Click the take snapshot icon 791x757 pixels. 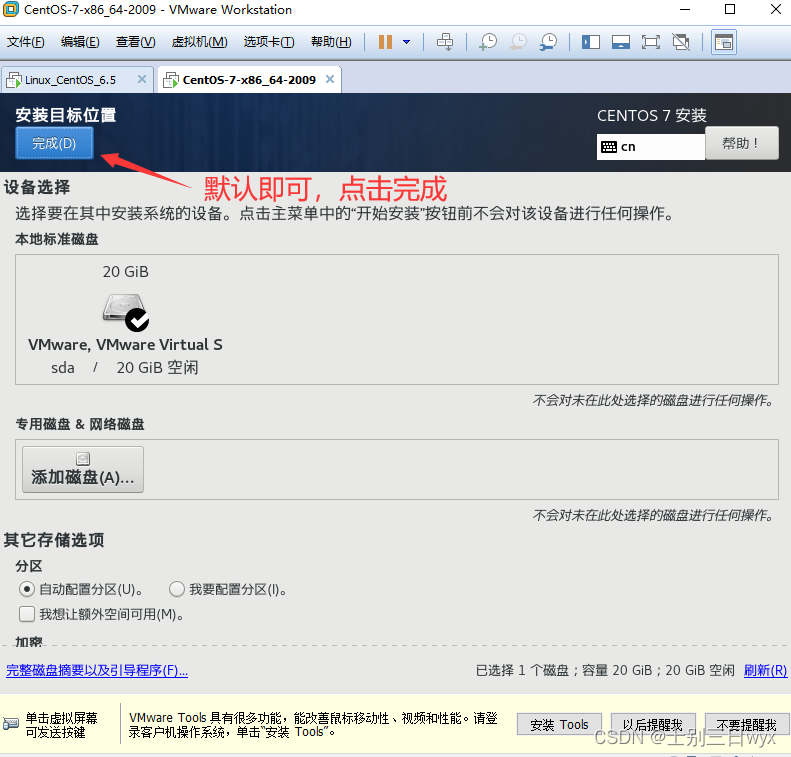coord(488,42)
